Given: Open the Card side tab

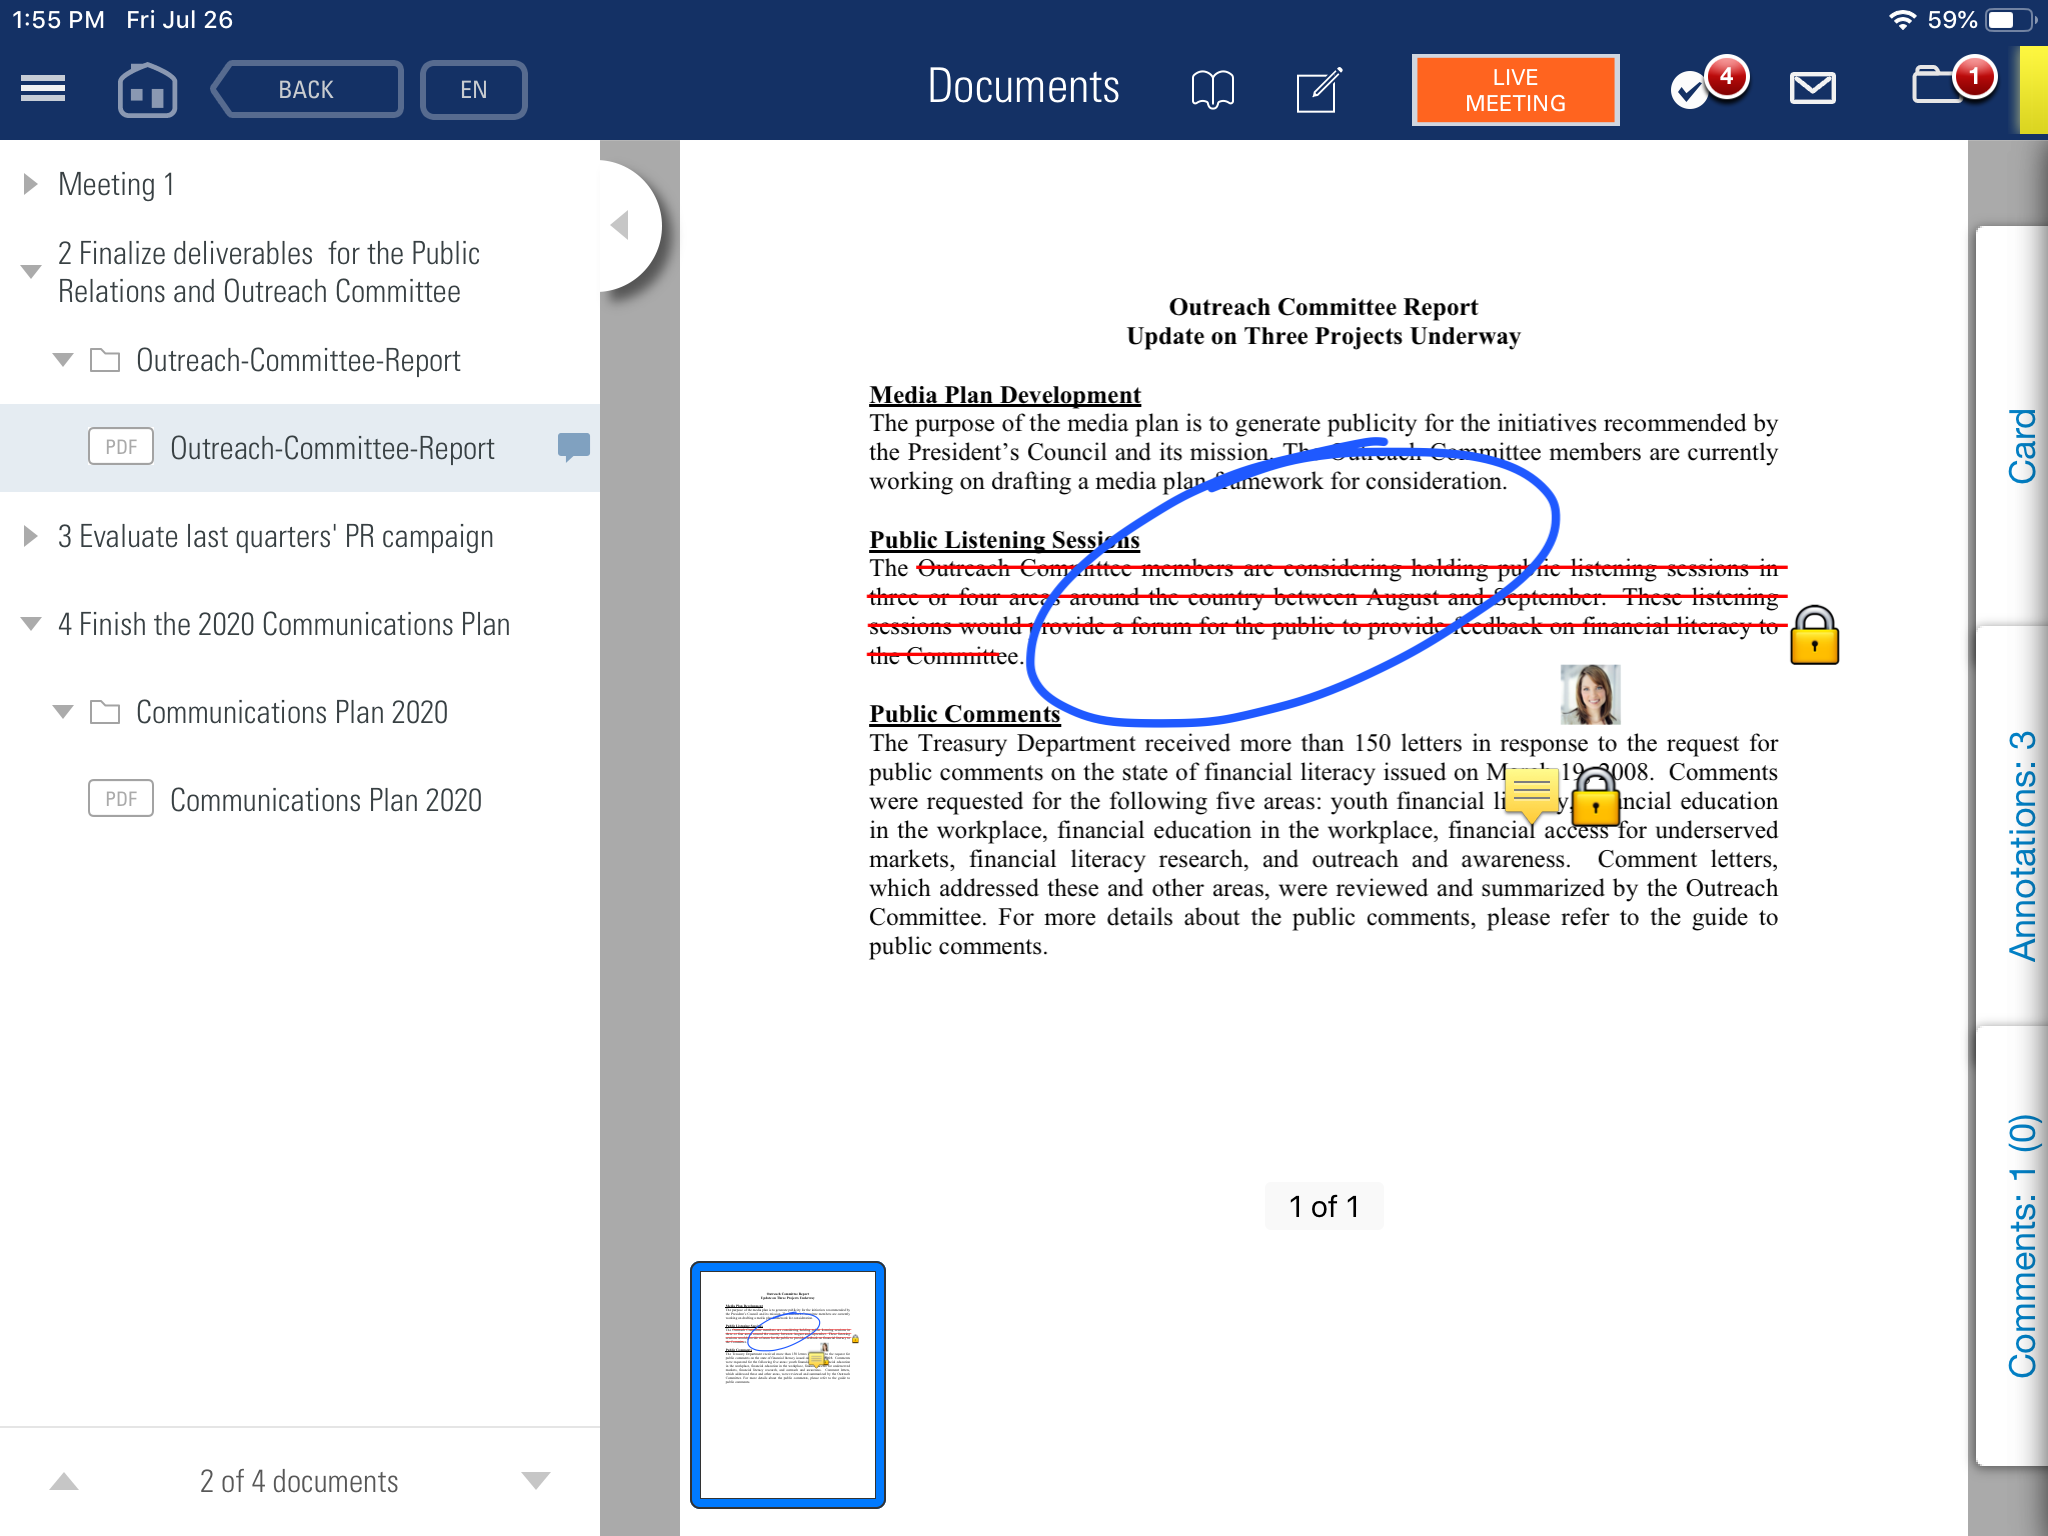Looking at the screenshot, I should (x=2020, y=445).
